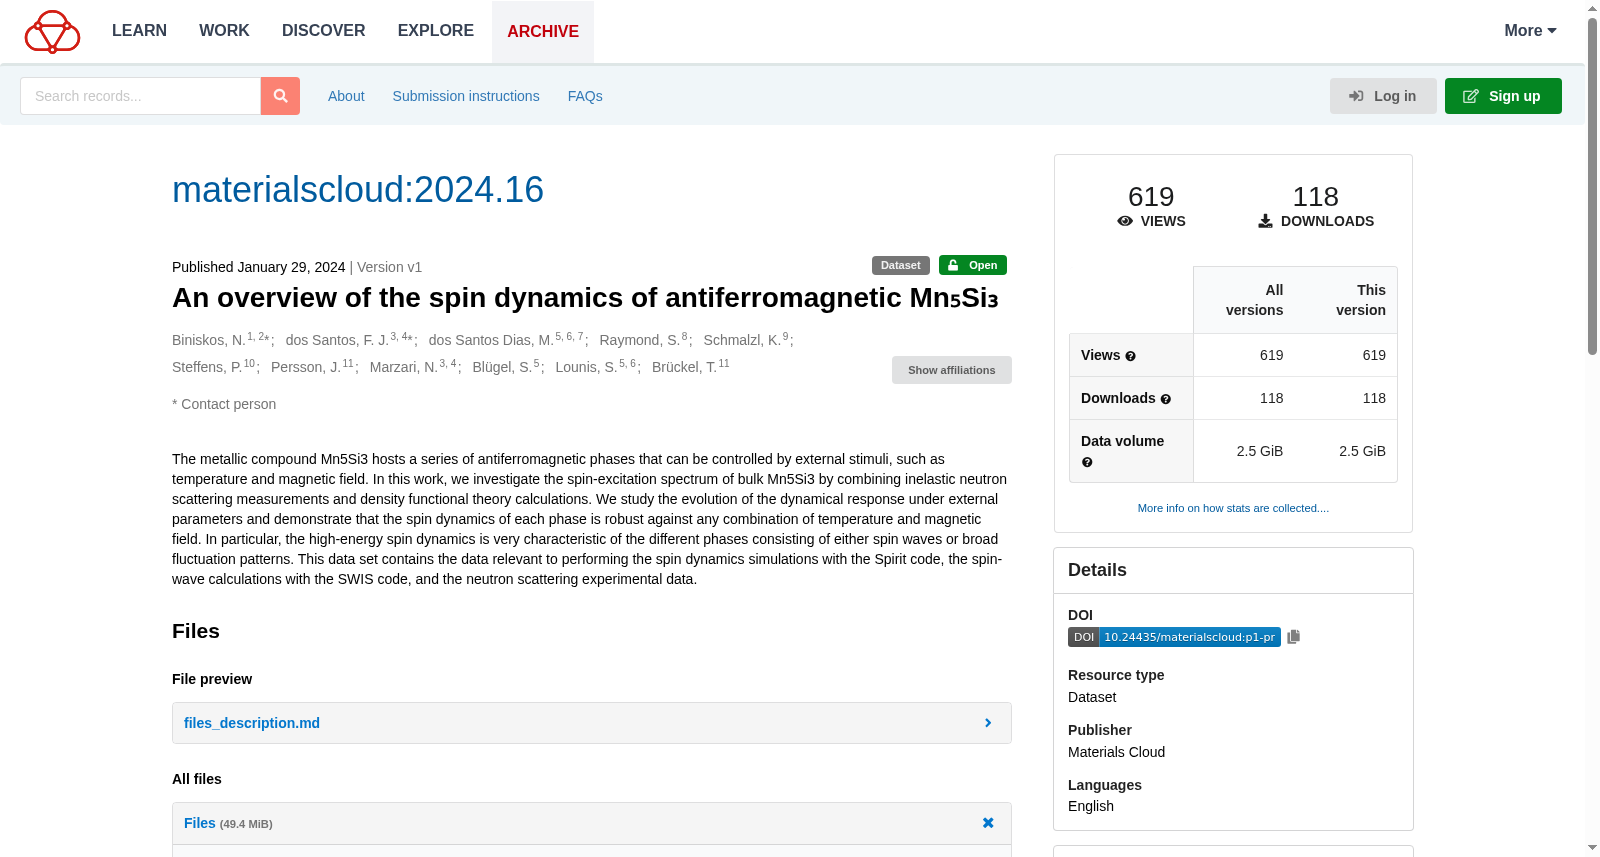Open 'More info on how stats are collected' link

(1233, 508)
